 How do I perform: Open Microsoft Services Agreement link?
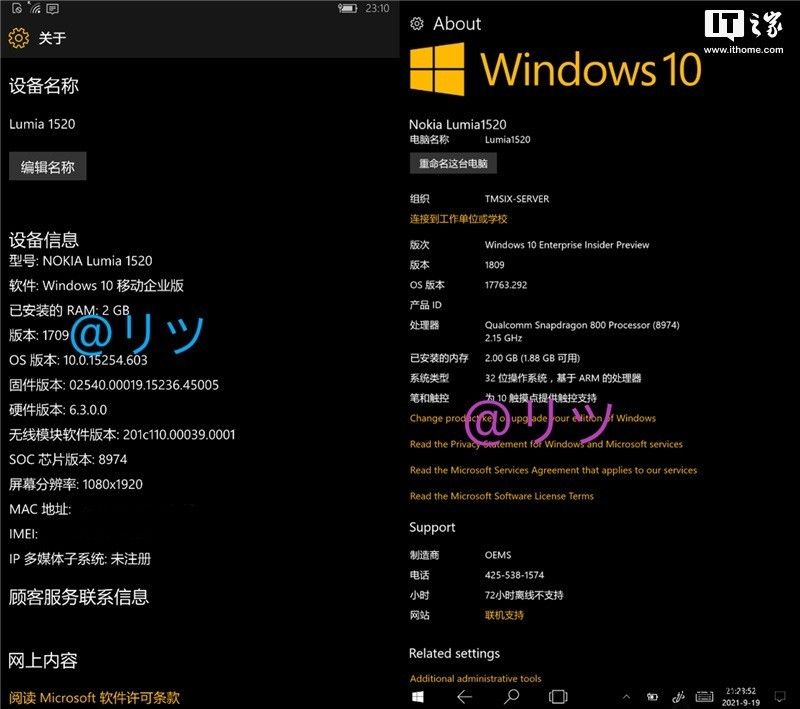pyautogui.click(x=553, y=470)
